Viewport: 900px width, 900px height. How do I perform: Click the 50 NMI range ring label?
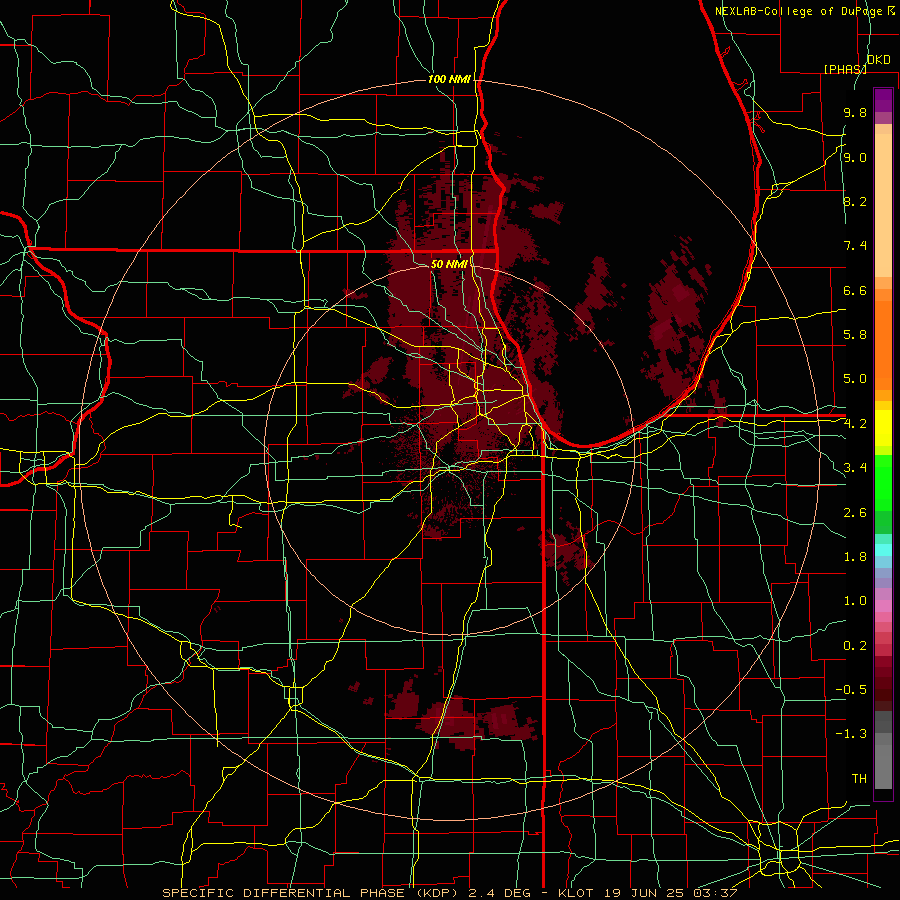[x=449, y=264]
